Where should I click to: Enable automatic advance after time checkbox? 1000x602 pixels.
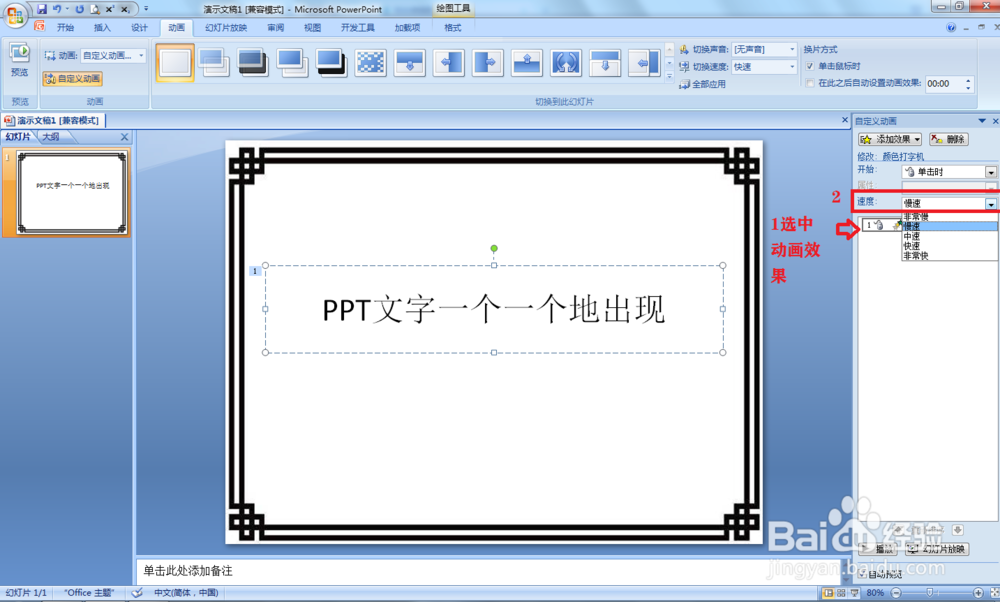[x=810, y=83]
